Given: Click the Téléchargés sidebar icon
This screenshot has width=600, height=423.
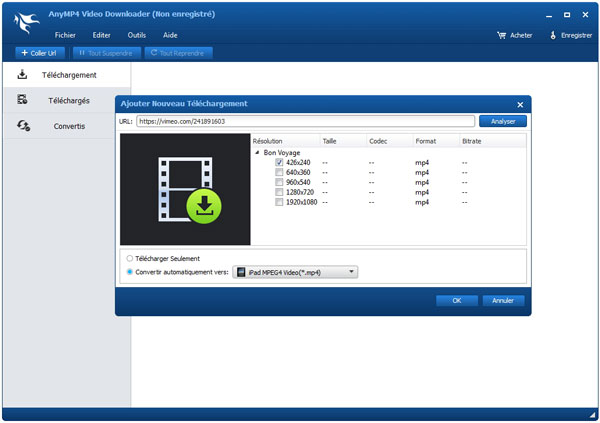Looking at the screenshot, I should [x=23, y=100].
